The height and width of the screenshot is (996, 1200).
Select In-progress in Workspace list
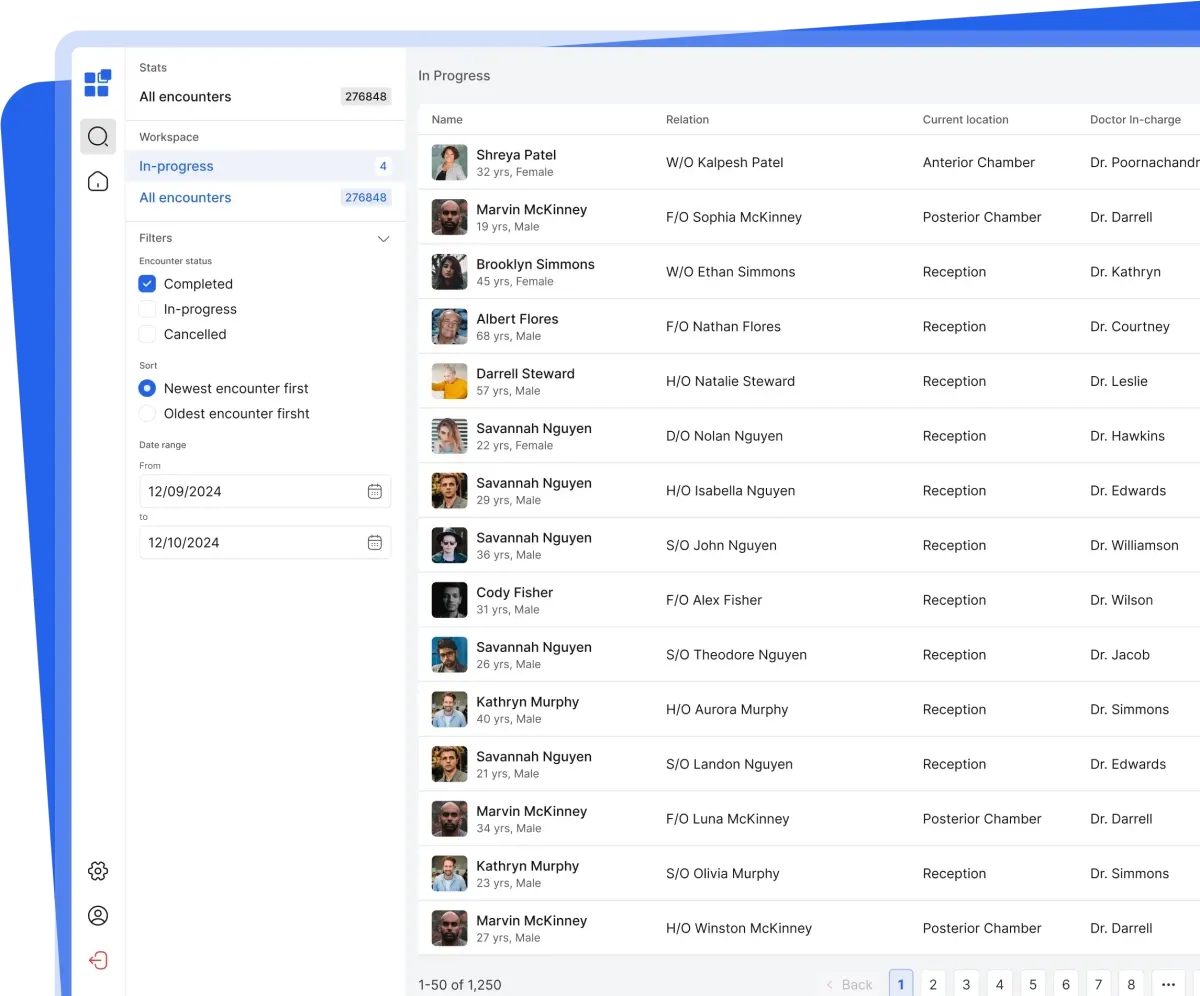click(265, 166)
